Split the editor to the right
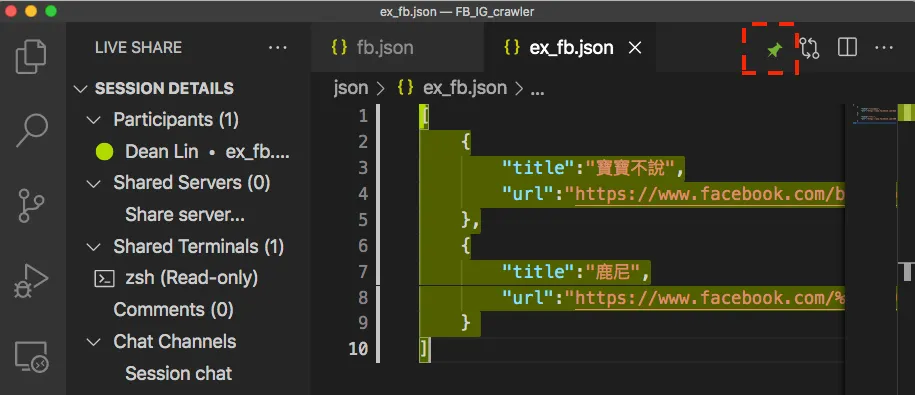Screen dimensions: 915x395 coord(847,47)
